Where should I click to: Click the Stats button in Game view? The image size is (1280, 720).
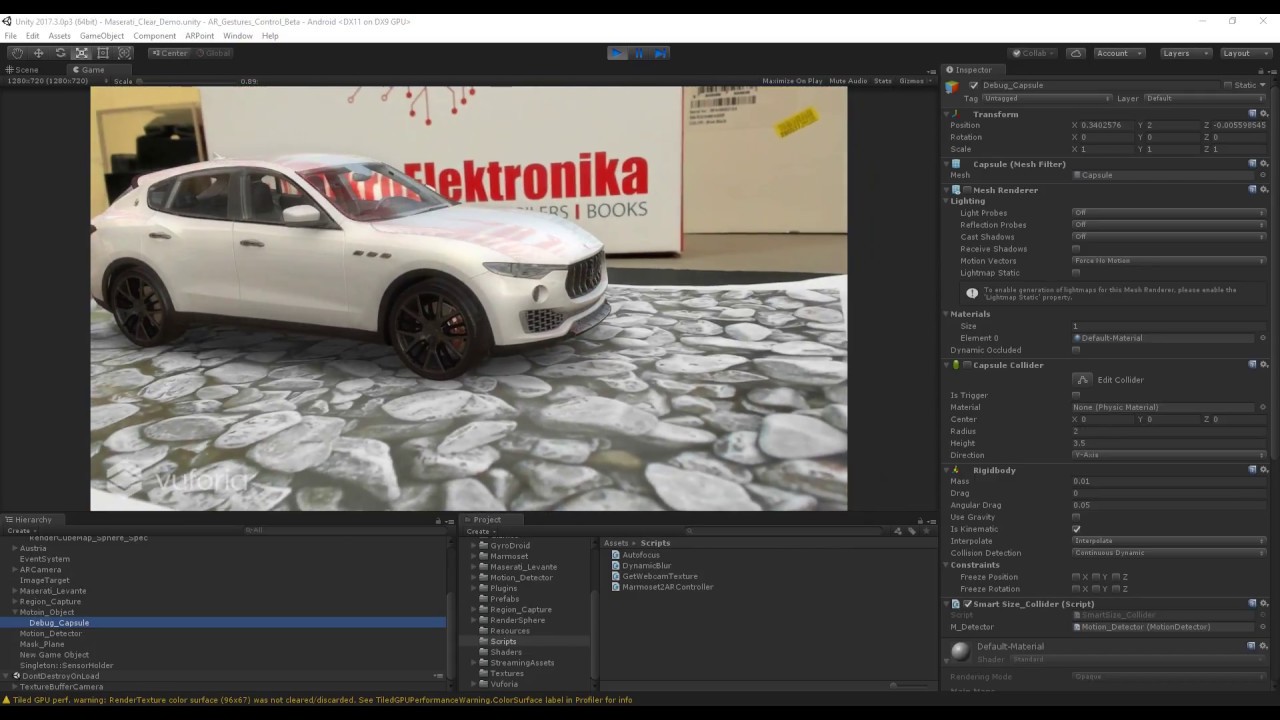883,81
